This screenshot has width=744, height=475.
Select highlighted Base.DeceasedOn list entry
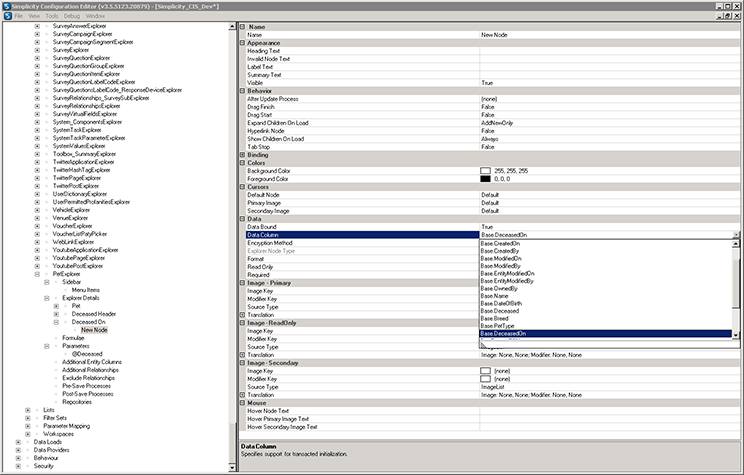[x=606, y=334]
